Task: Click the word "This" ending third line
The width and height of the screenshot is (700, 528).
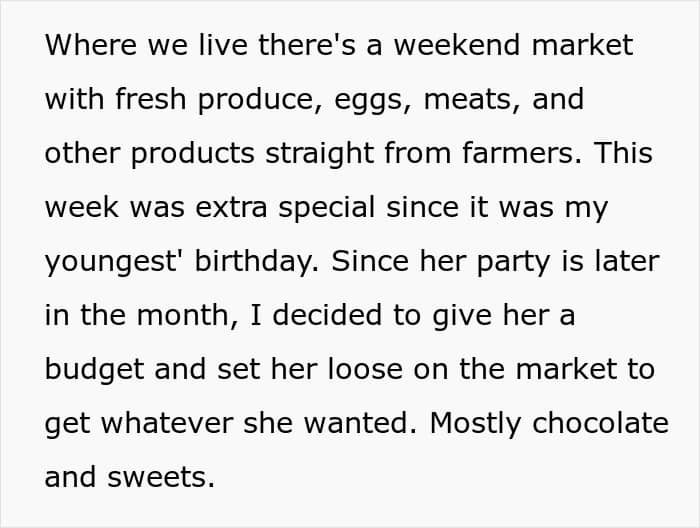Action: 623,153
